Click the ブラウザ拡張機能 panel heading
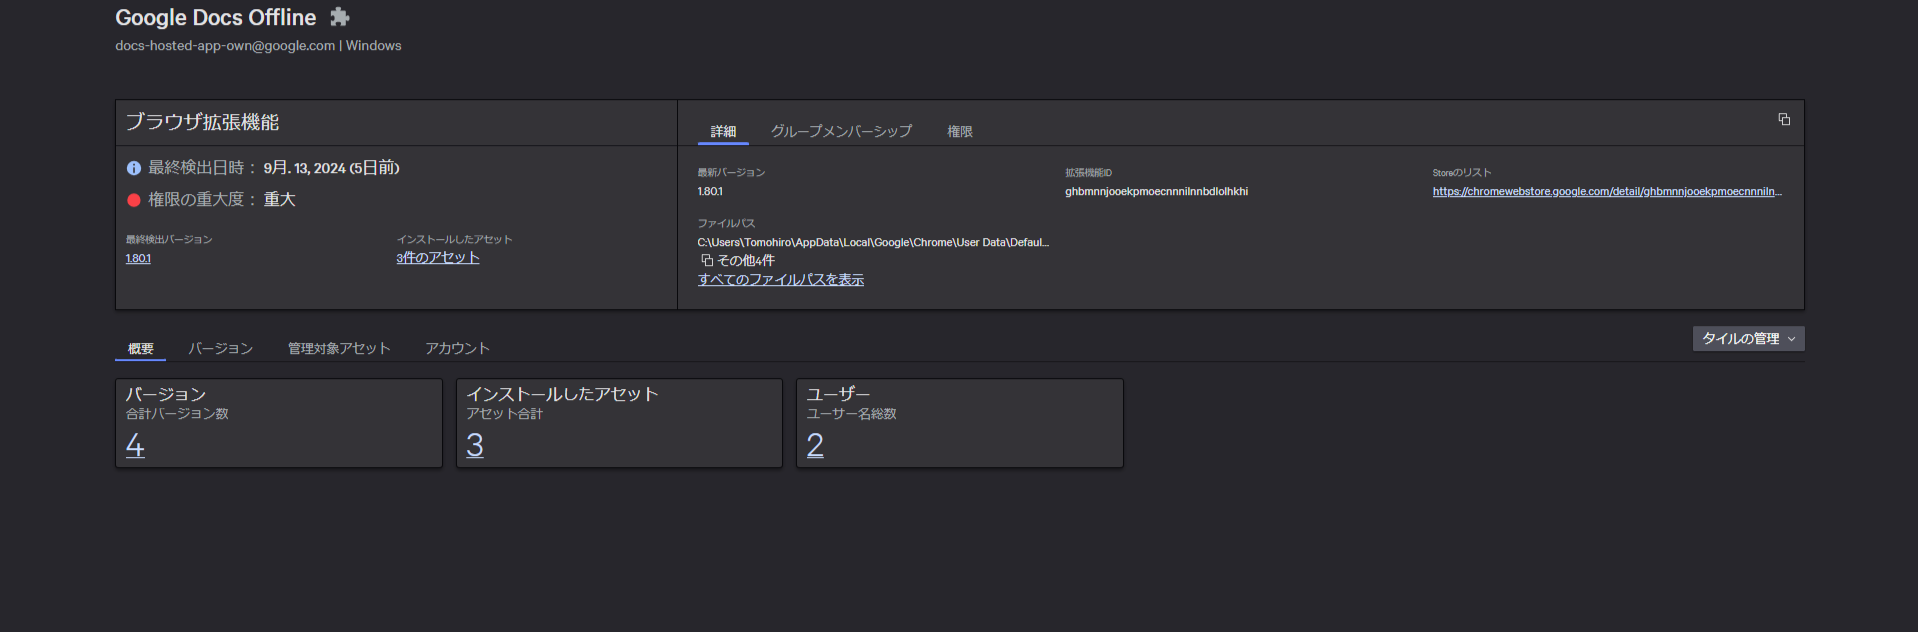This screenshot has height=632, width=1918. (202, 122)
